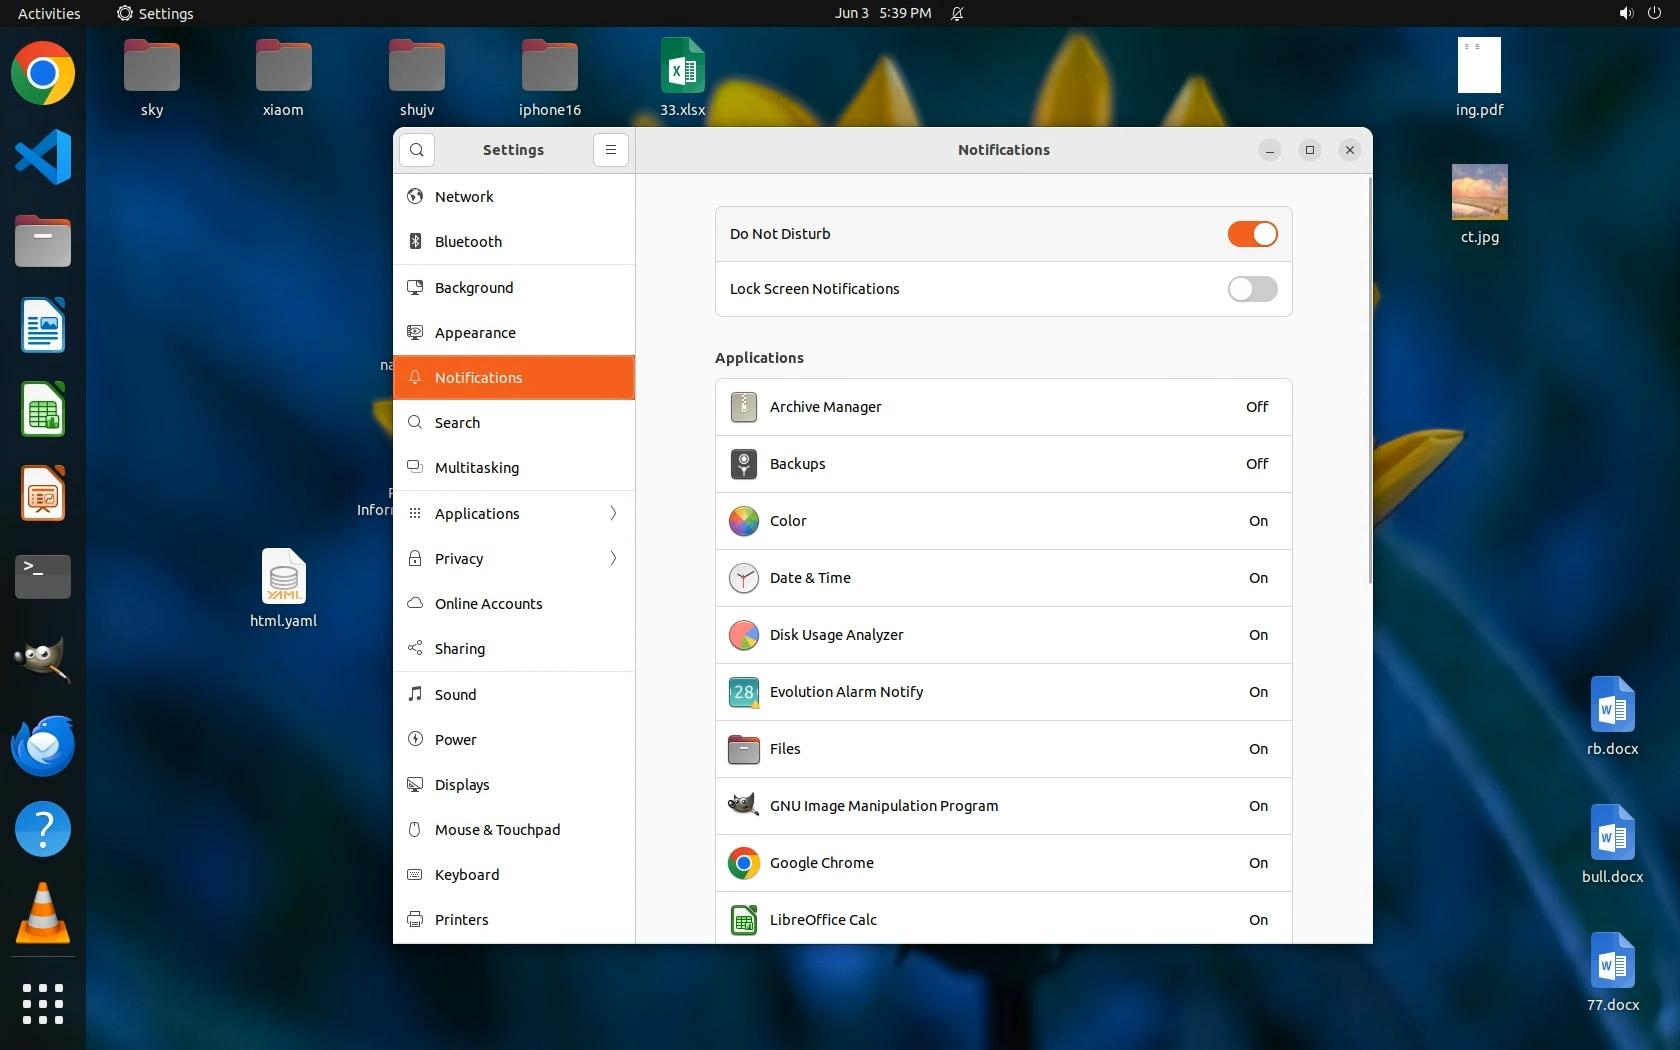Open Archive Manager notification settings
Image resolution: width=1680 pixels, height=1050 pixels.
pos(1003,407)
